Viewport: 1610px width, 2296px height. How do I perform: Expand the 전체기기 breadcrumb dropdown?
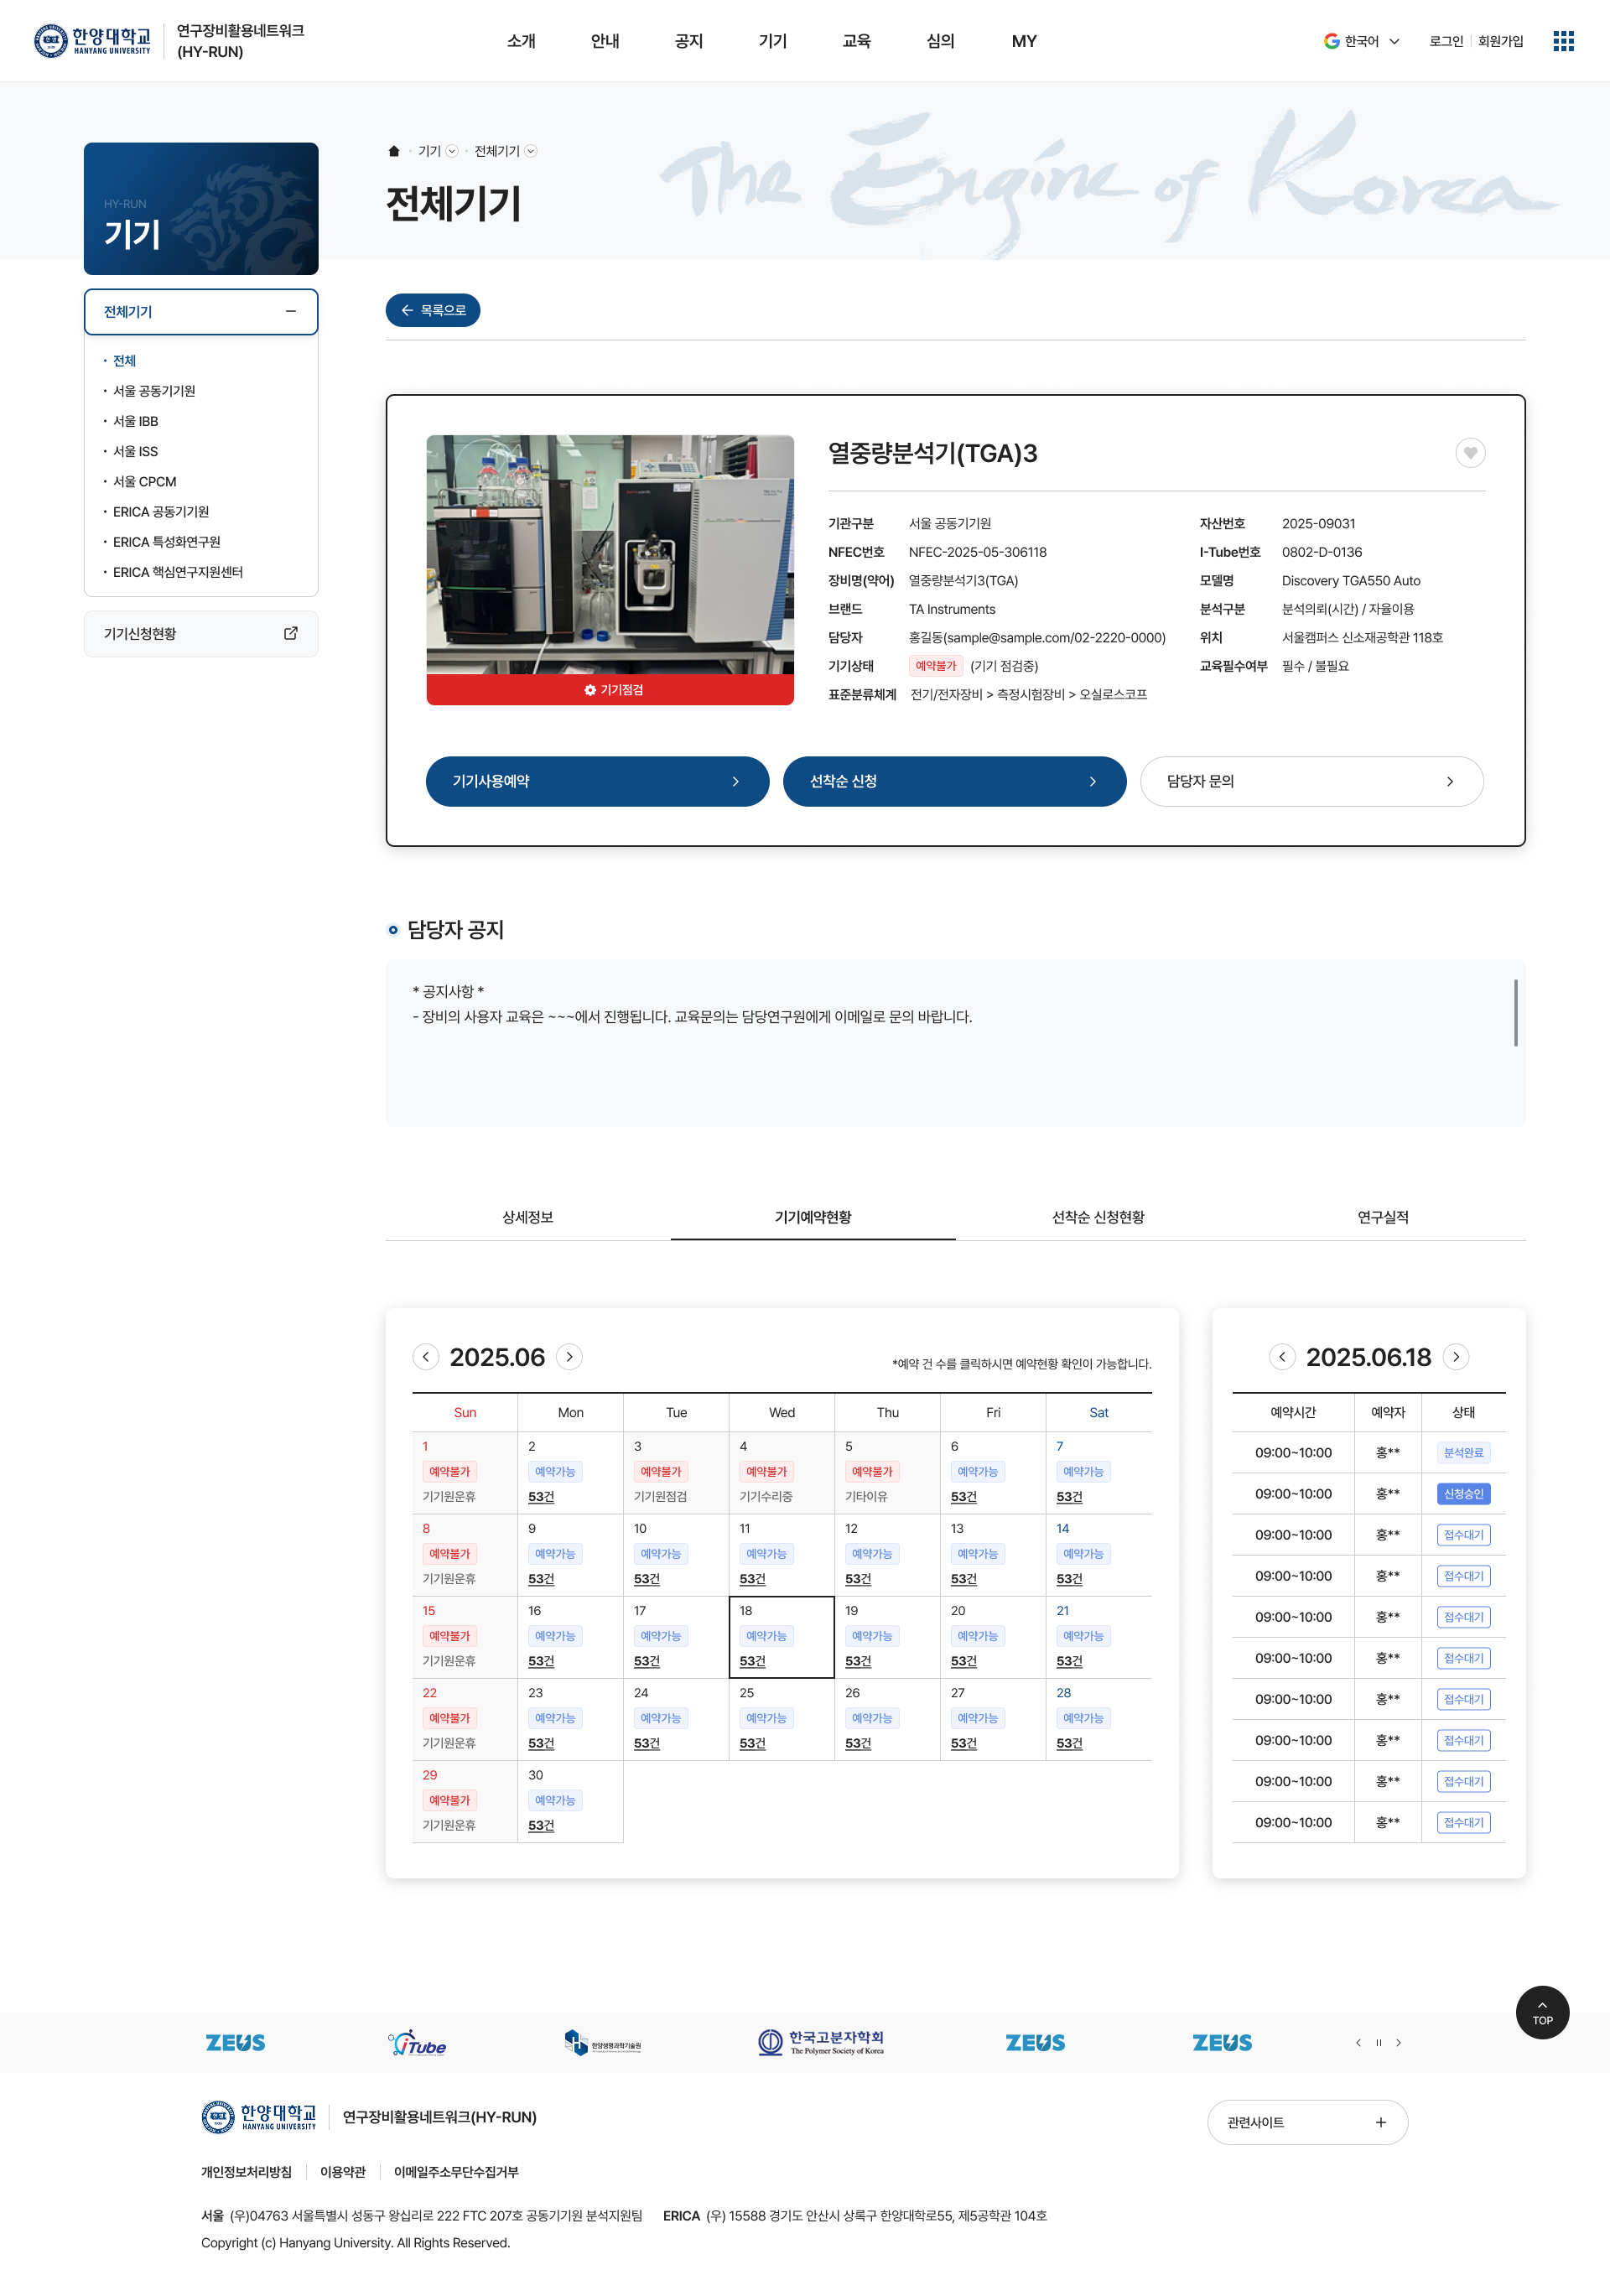[x=531, y=151]
